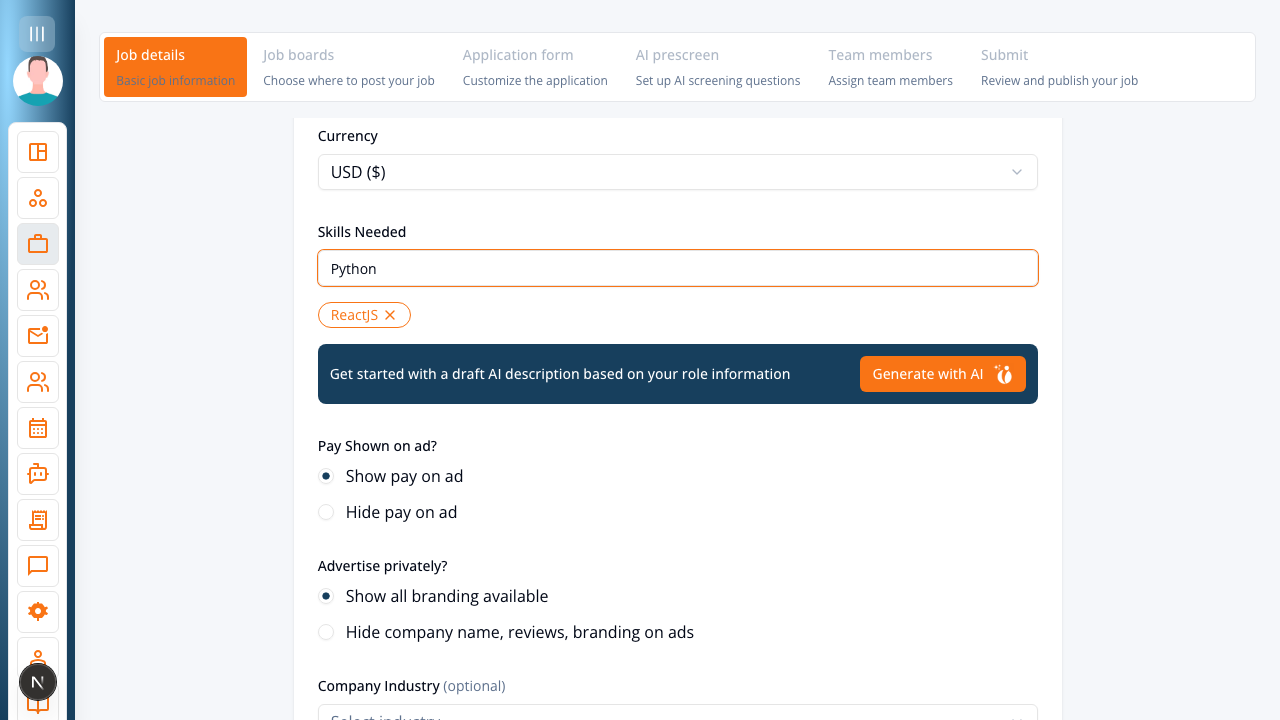1280x720 pixels.
Task: Click the Company Industry (optional) label
Action: coord(412,686)
